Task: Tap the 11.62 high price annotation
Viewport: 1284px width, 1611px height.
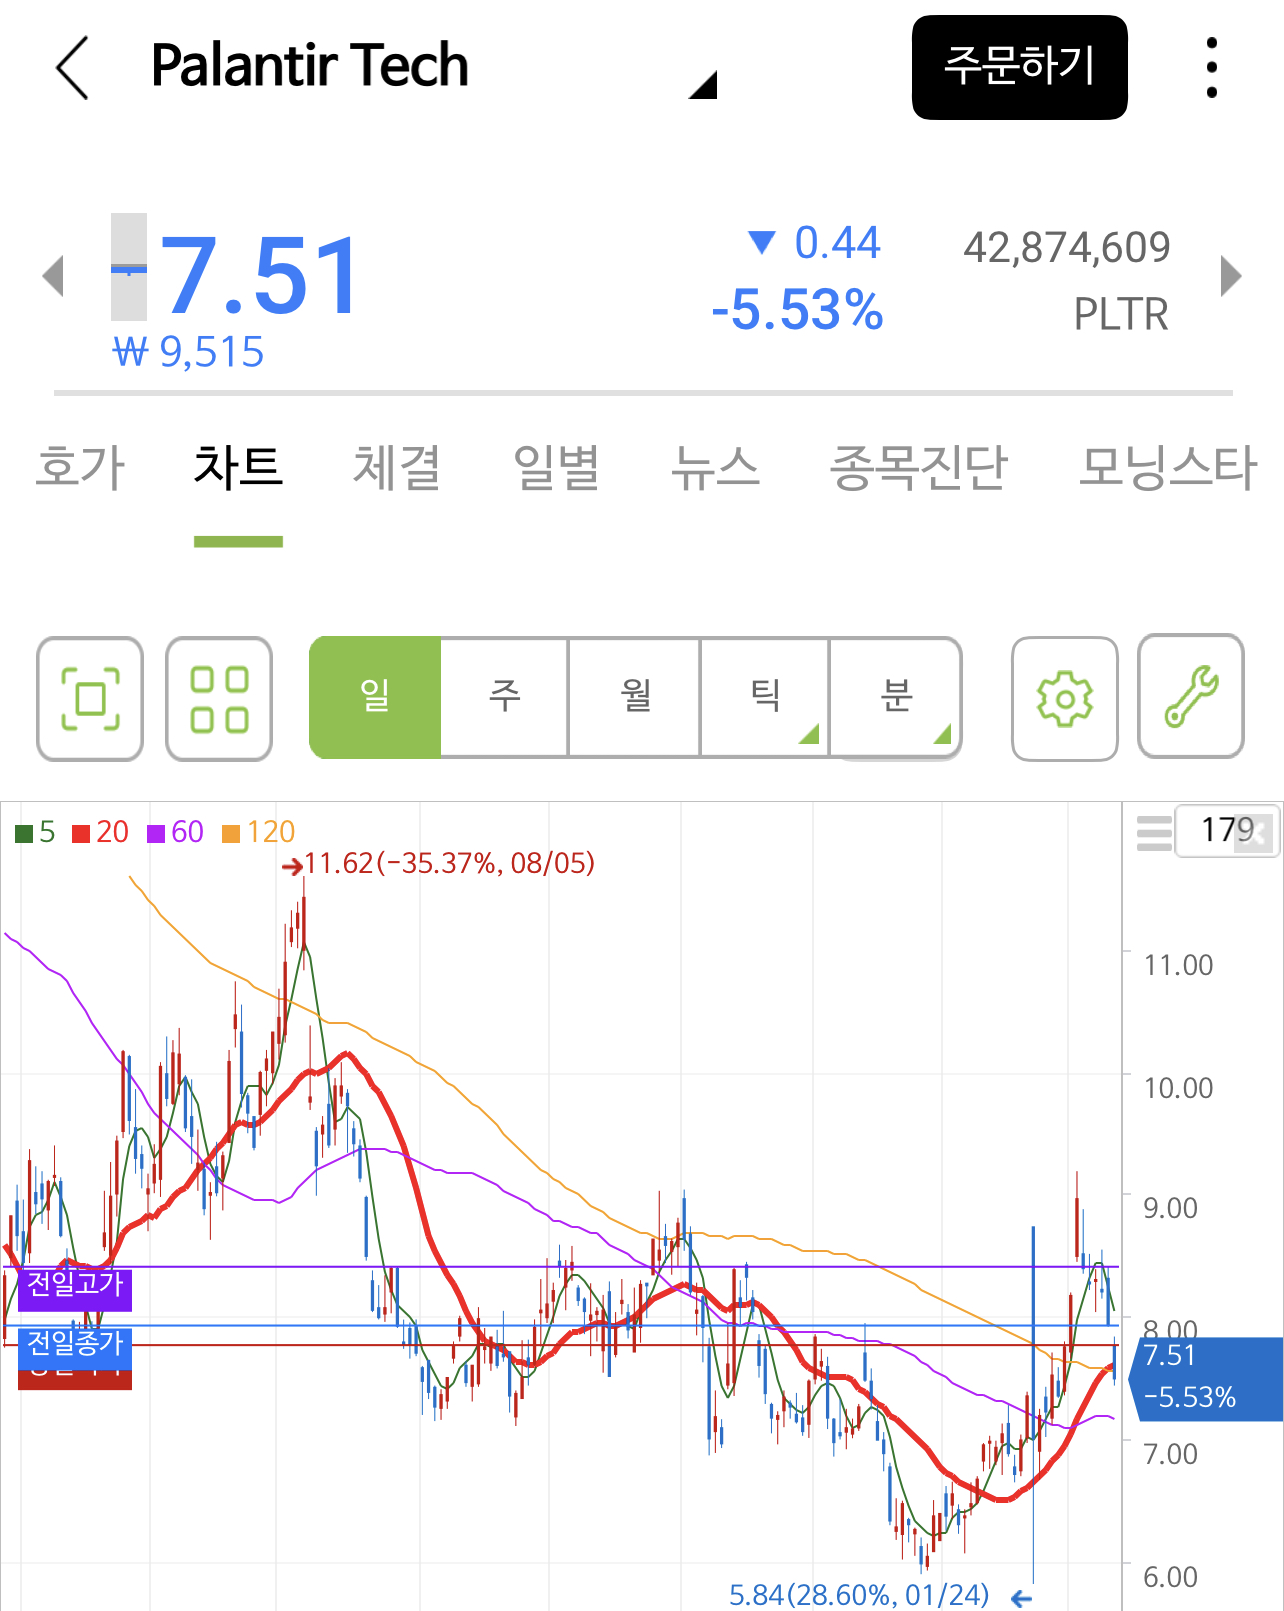Action: [x=448, y=863]
